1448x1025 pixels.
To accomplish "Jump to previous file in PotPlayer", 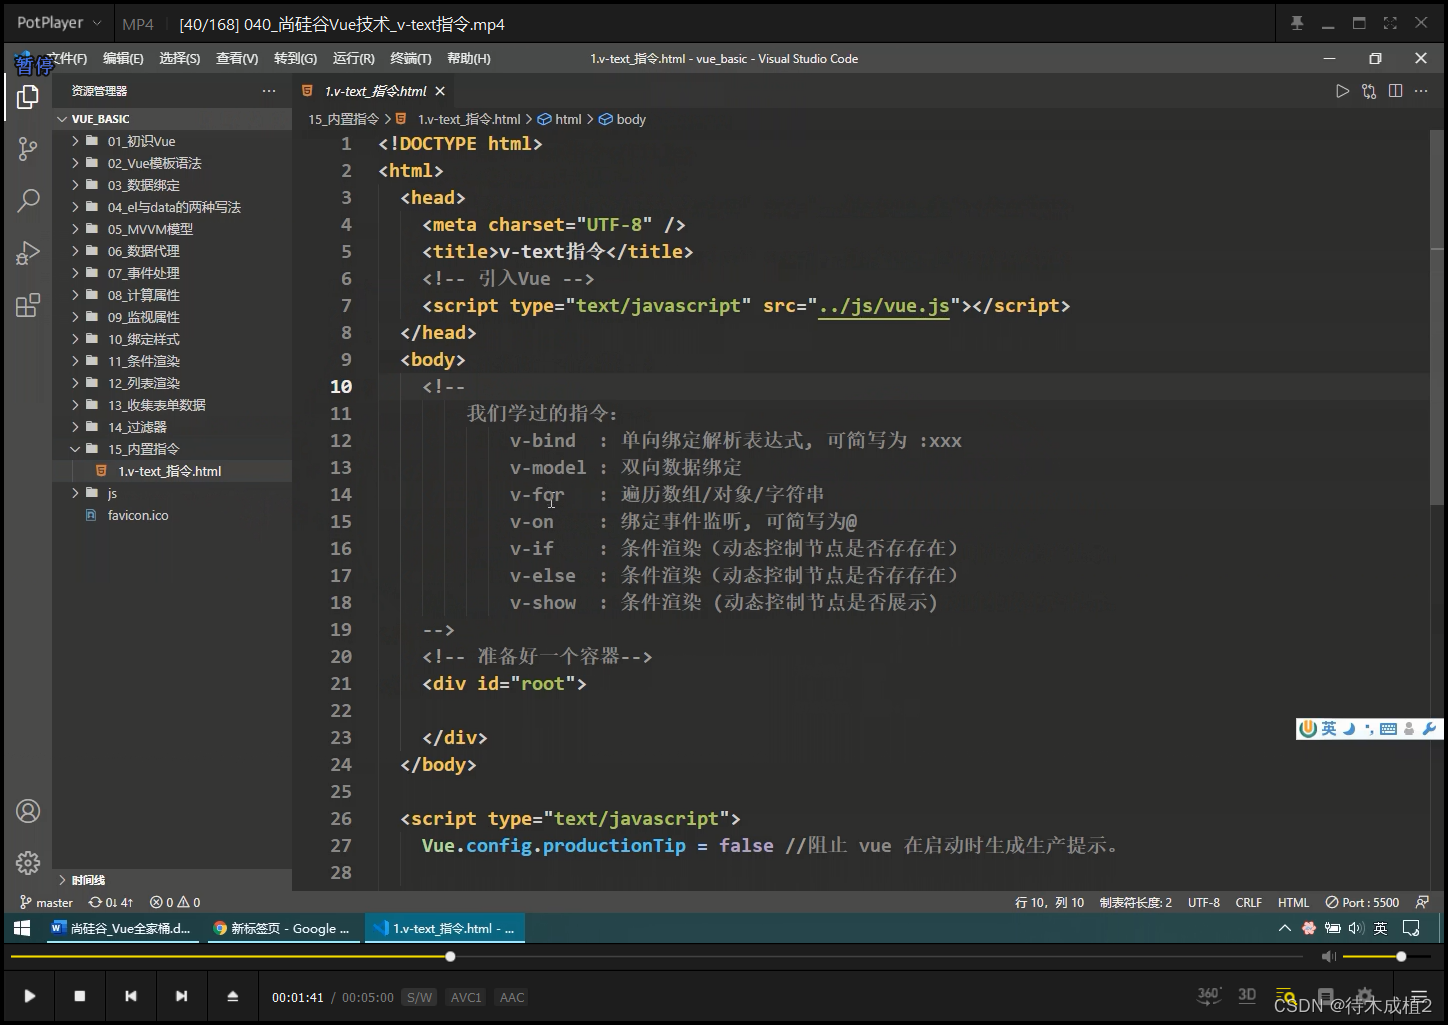I will 131,996.
